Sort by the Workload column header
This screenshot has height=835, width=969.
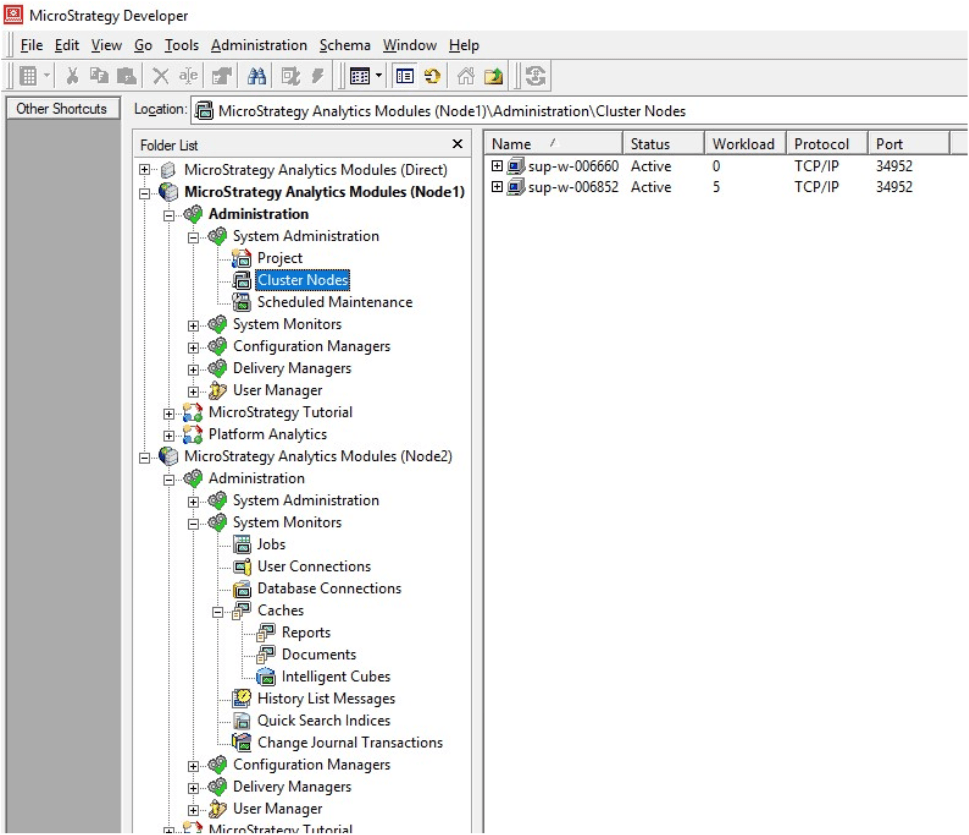click(x=745, y=144)
